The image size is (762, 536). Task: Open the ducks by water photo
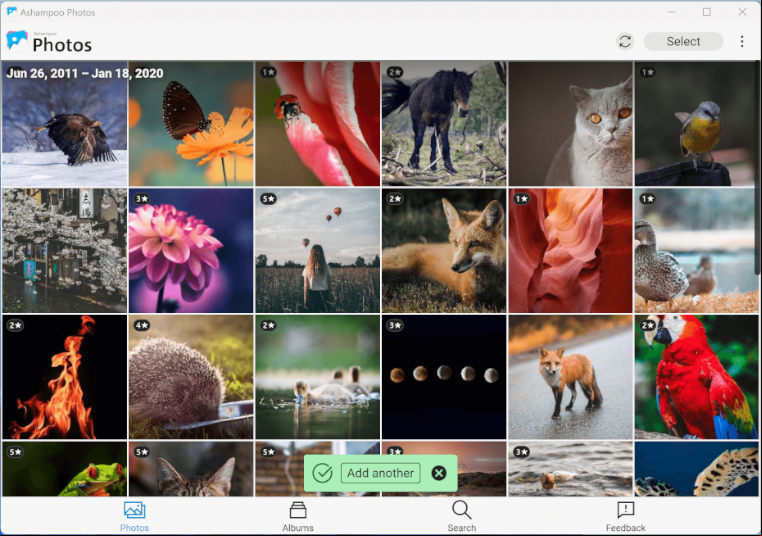point(695,250)
